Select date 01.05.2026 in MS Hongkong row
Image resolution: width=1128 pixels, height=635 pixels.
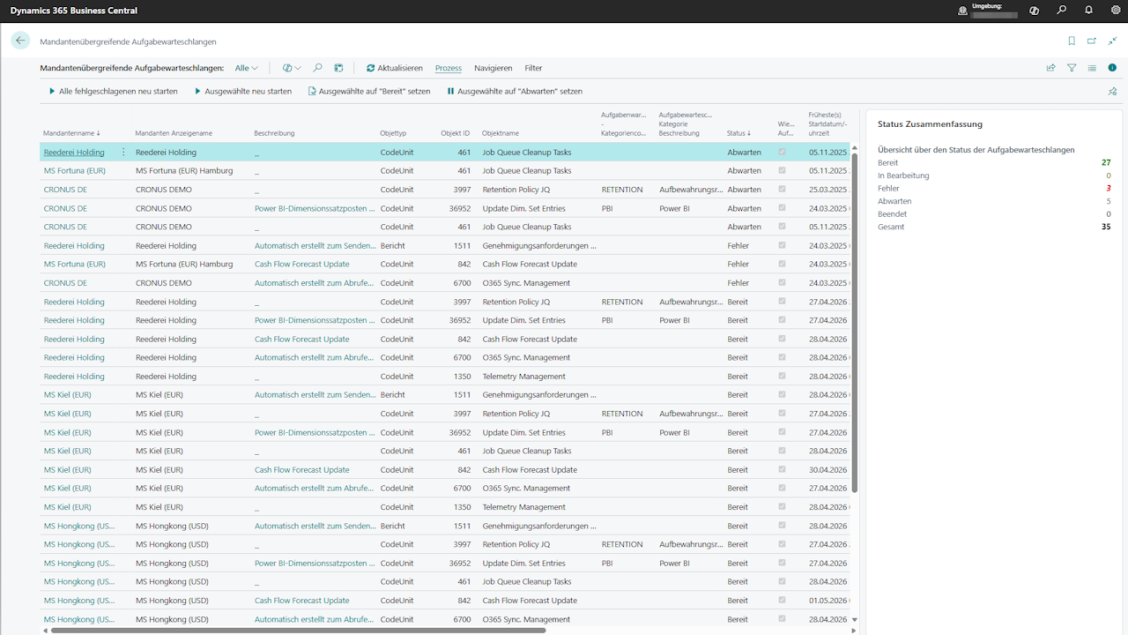tap(827, 600)
